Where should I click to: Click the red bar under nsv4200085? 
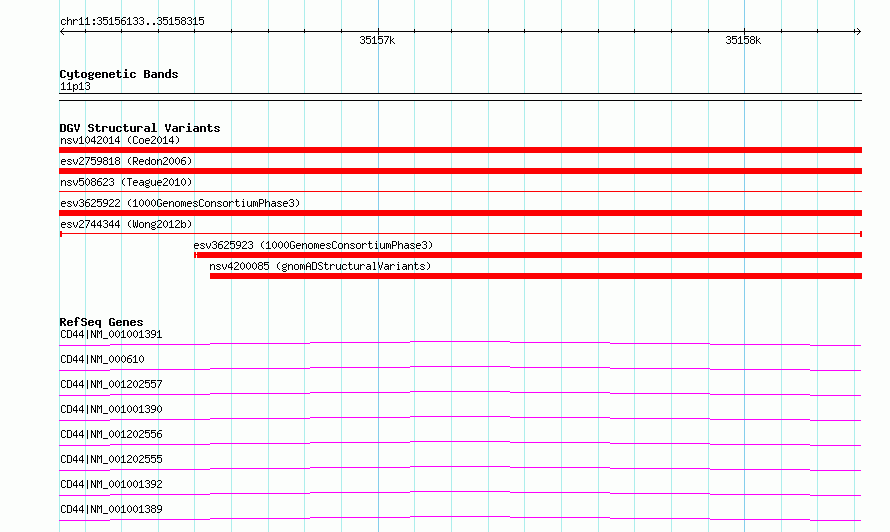pyautogui.click(x=536, y=276)
